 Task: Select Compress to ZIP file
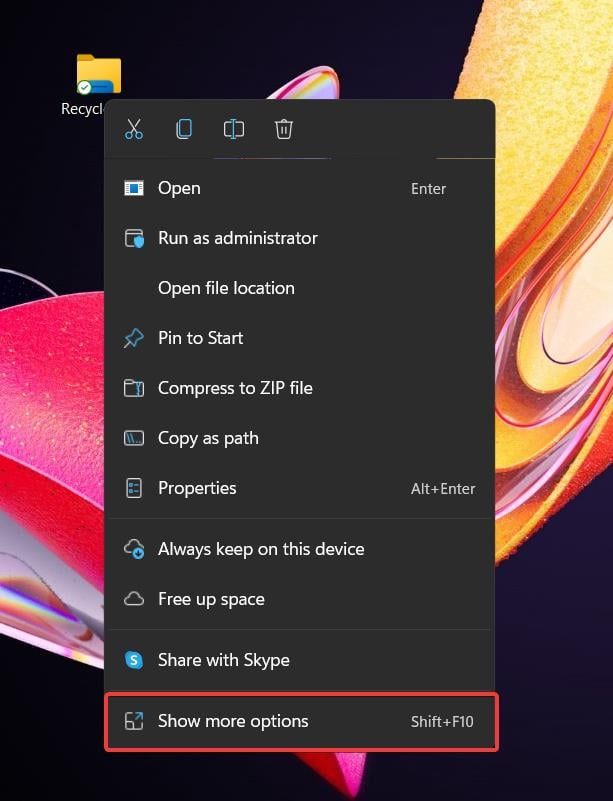tap(300, 388)
